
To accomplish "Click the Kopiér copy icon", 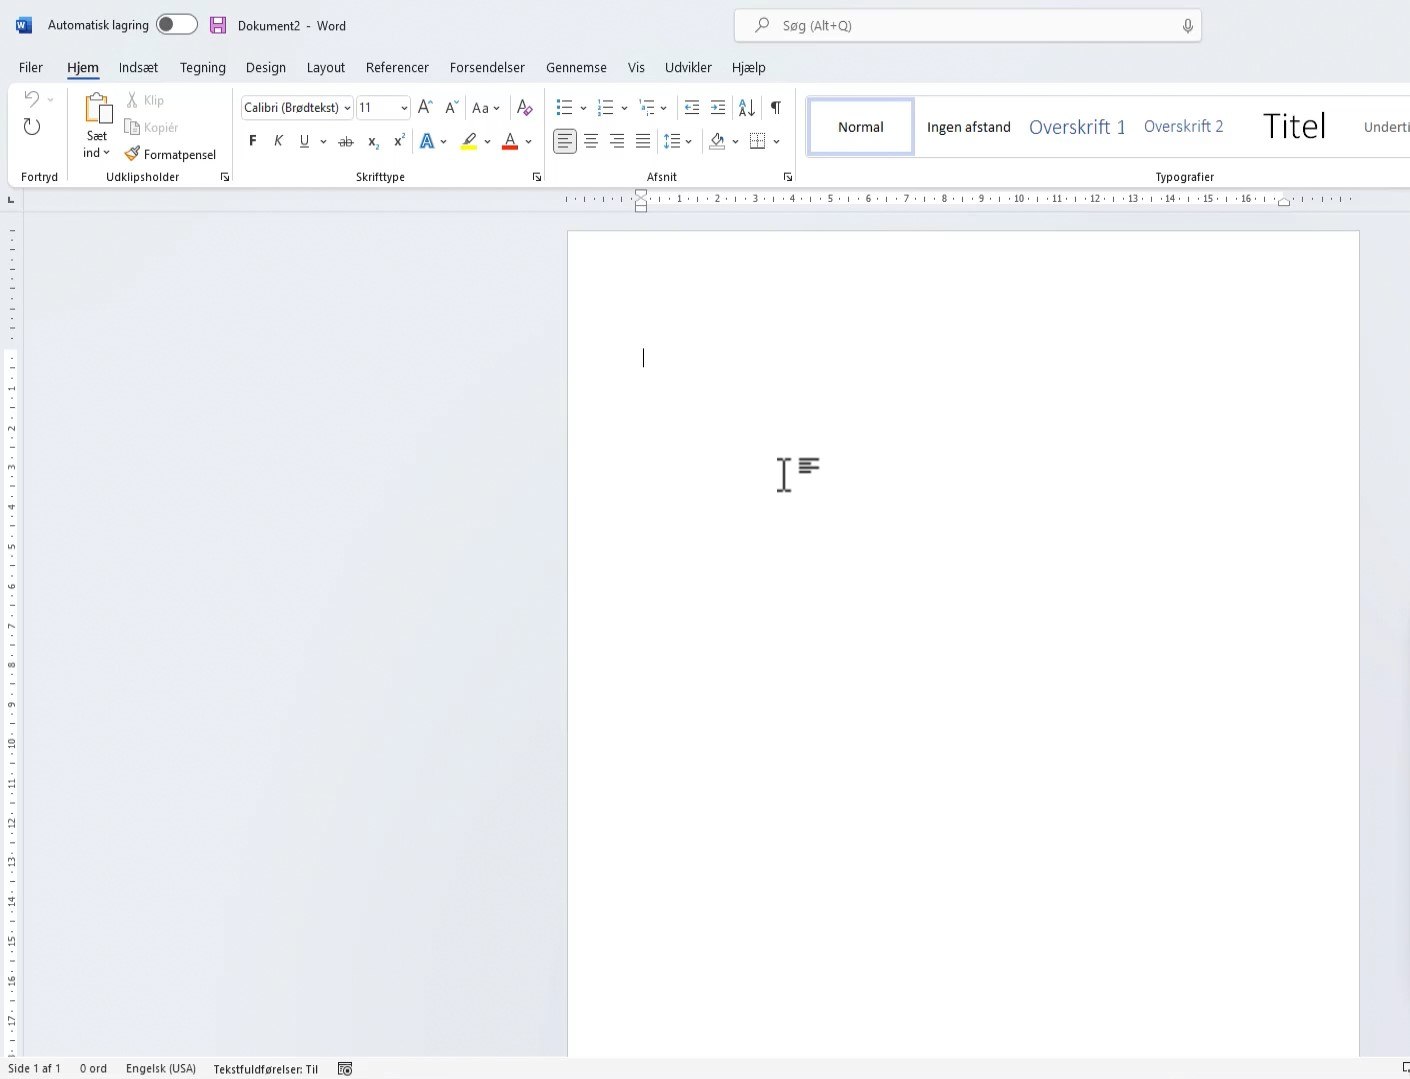I will (x=132, y=127).
